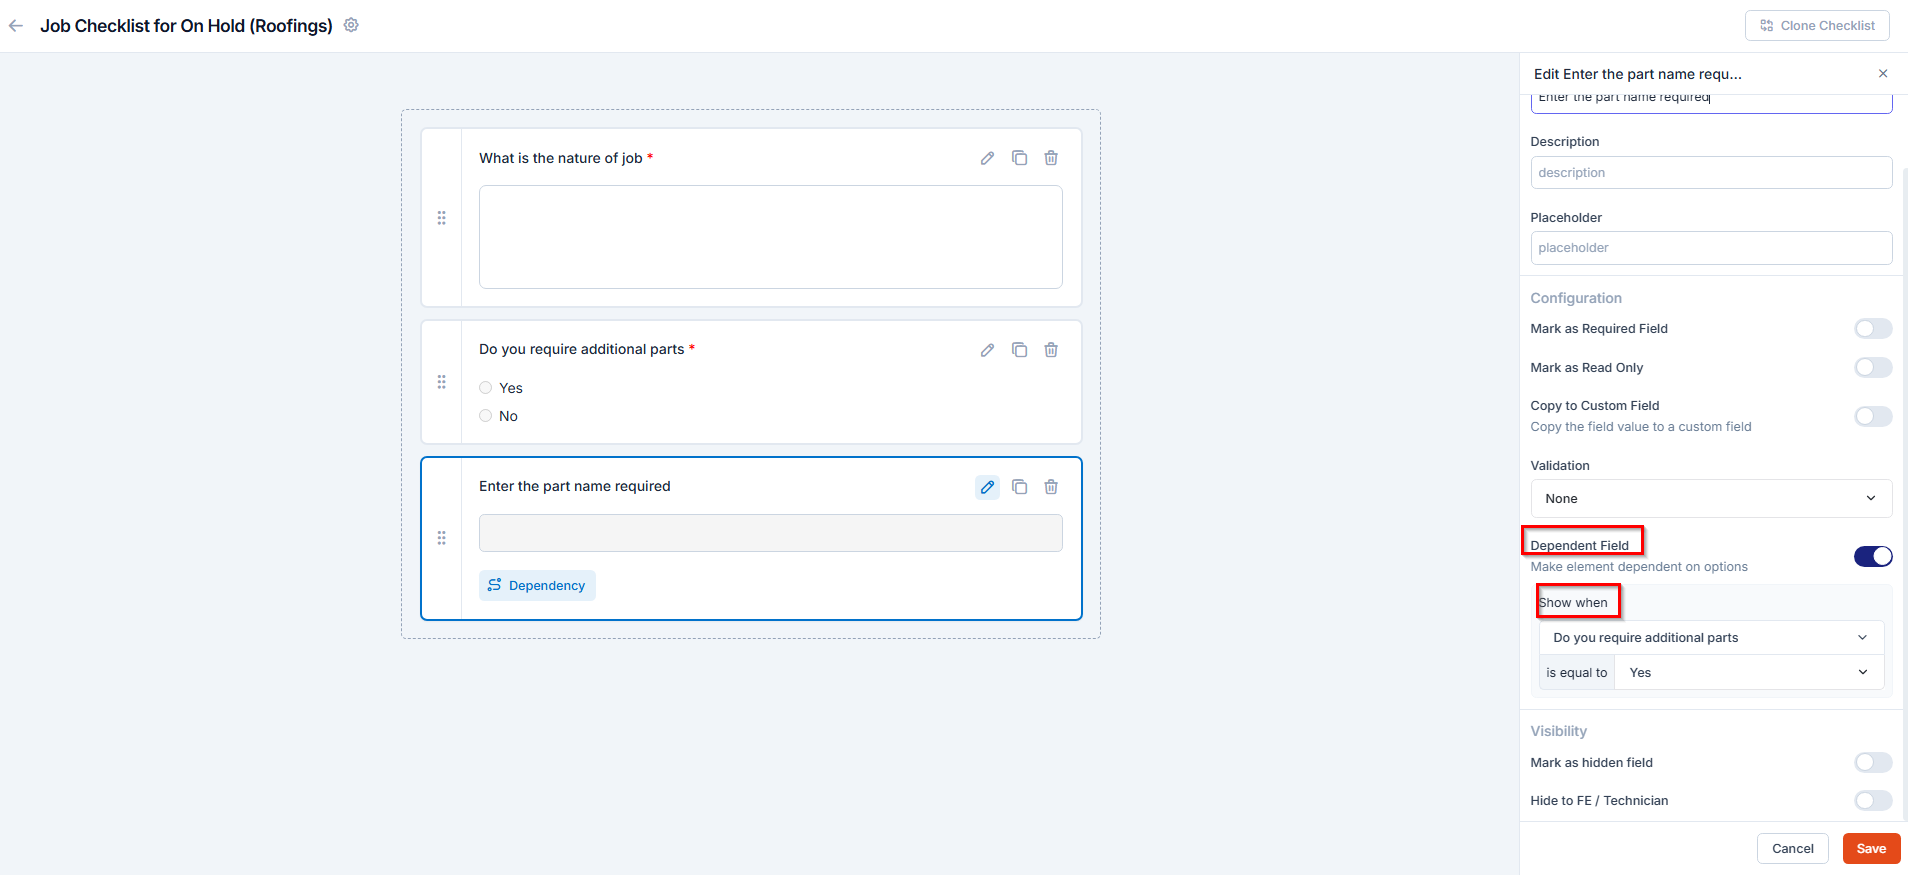The height and width of the screenshot is (875, 1908).
Task: Select the 'Yes' radio option
Action: [x=485, y=388]
